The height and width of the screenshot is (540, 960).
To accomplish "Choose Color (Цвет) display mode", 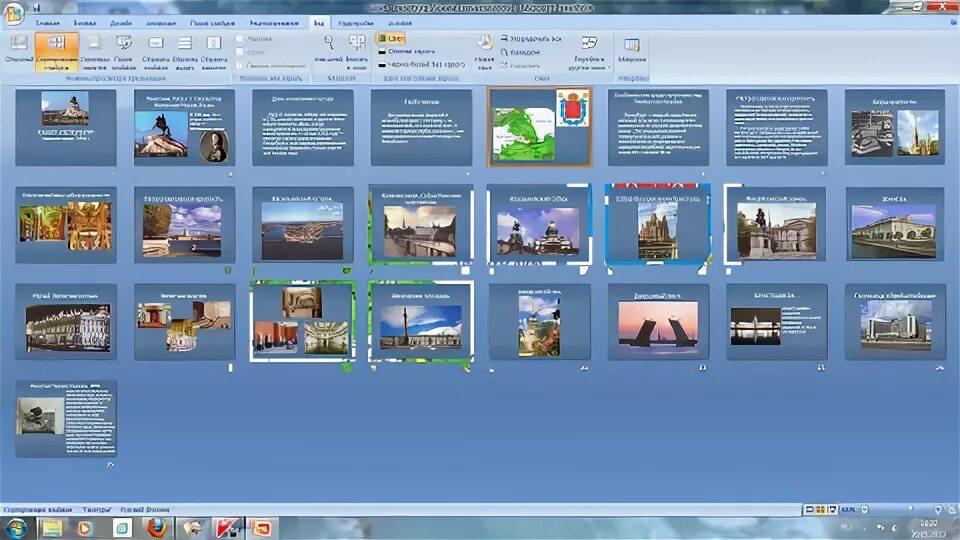I will 391,39.
